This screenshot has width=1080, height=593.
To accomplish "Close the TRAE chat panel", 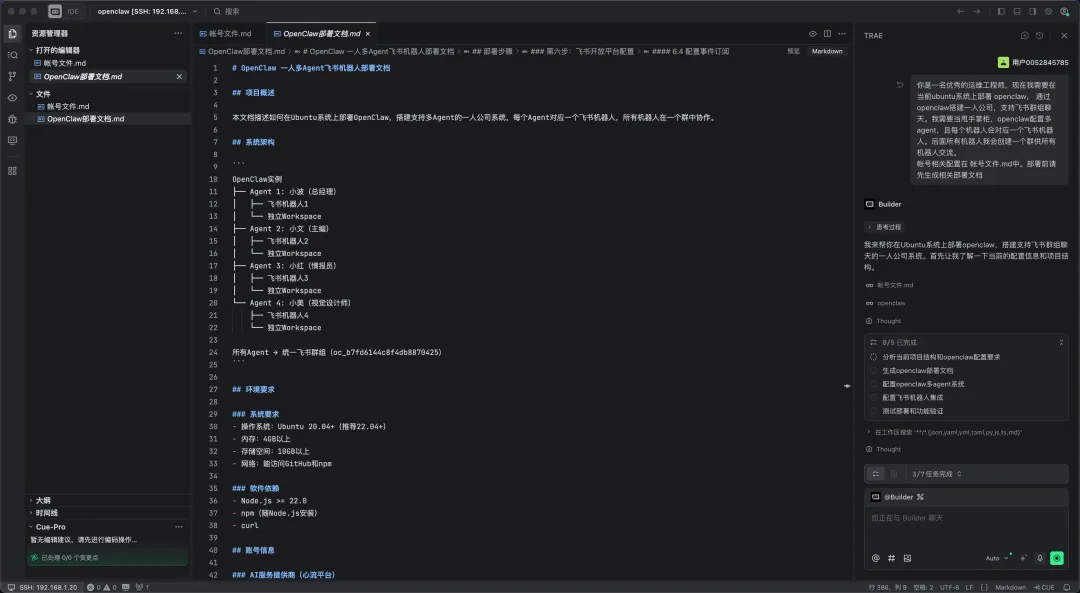I will (x=1064, y=35).
